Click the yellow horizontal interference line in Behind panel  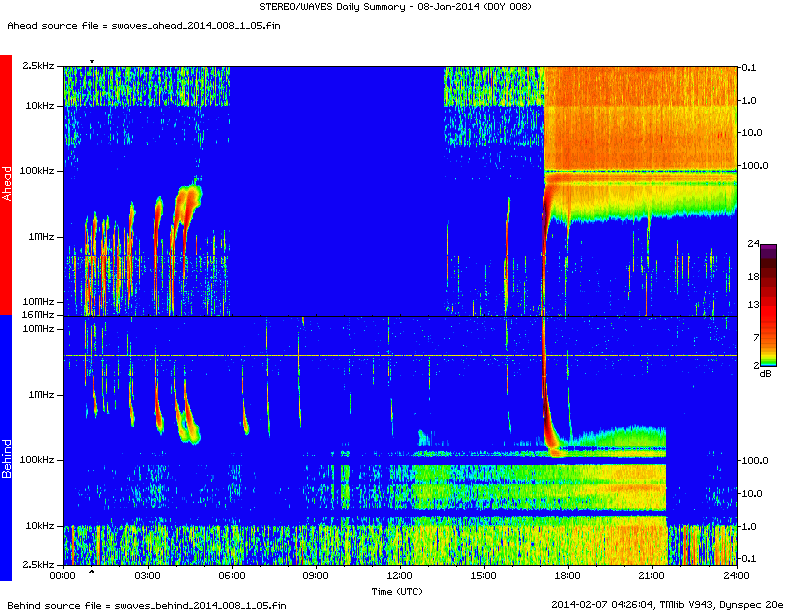(400, 355)
